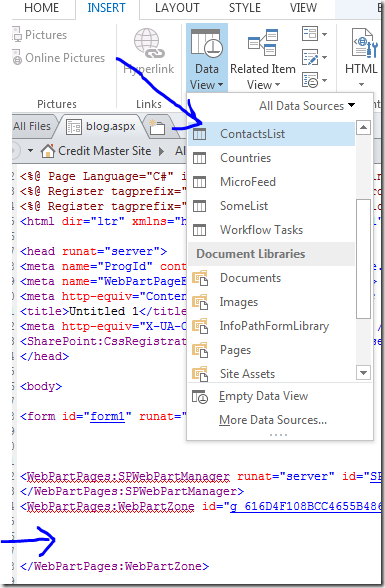Select the Images library
The width and height of the screenshot is (385, 588).
271,302
